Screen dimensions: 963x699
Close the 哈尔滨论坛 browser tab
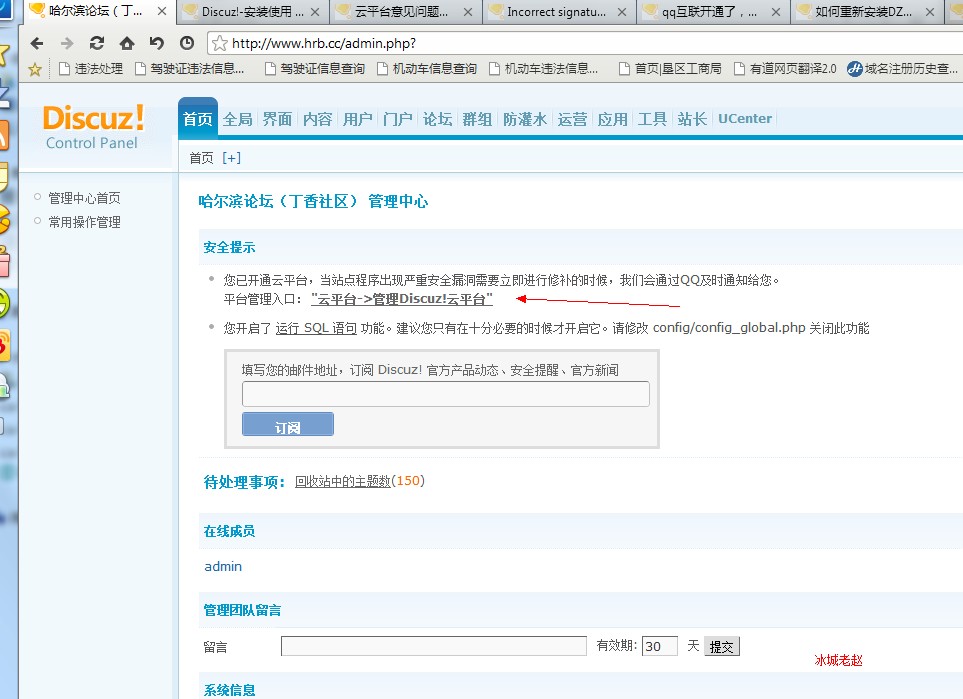pyautogui.click(x=162, y=11)
